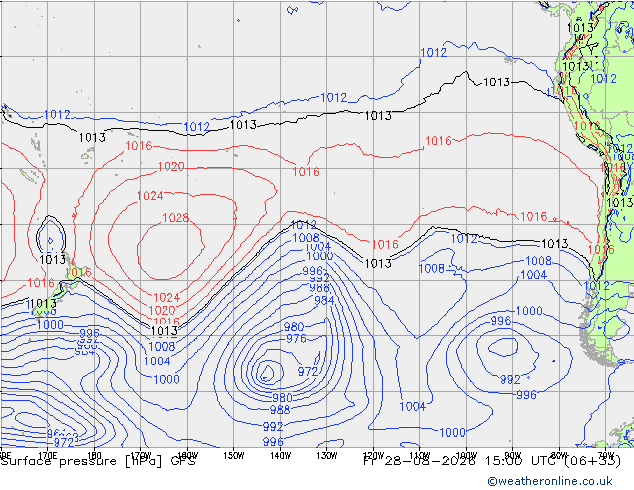The height and width of the screenshot is (490, 634).
Task: Click the 'Surface pressure [hPa] GFS' map title
Action: (x=98, y=461)
